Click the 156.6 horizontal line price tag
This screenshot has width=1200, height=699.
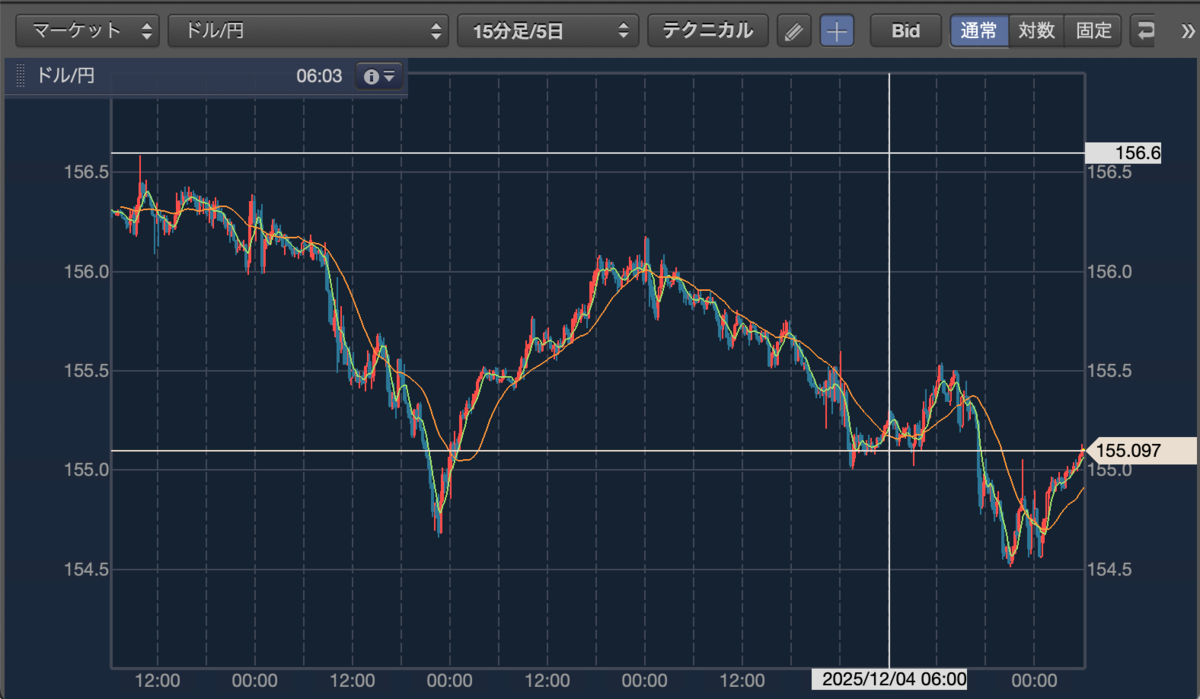pyautogui.click(x=1123, y=153)
